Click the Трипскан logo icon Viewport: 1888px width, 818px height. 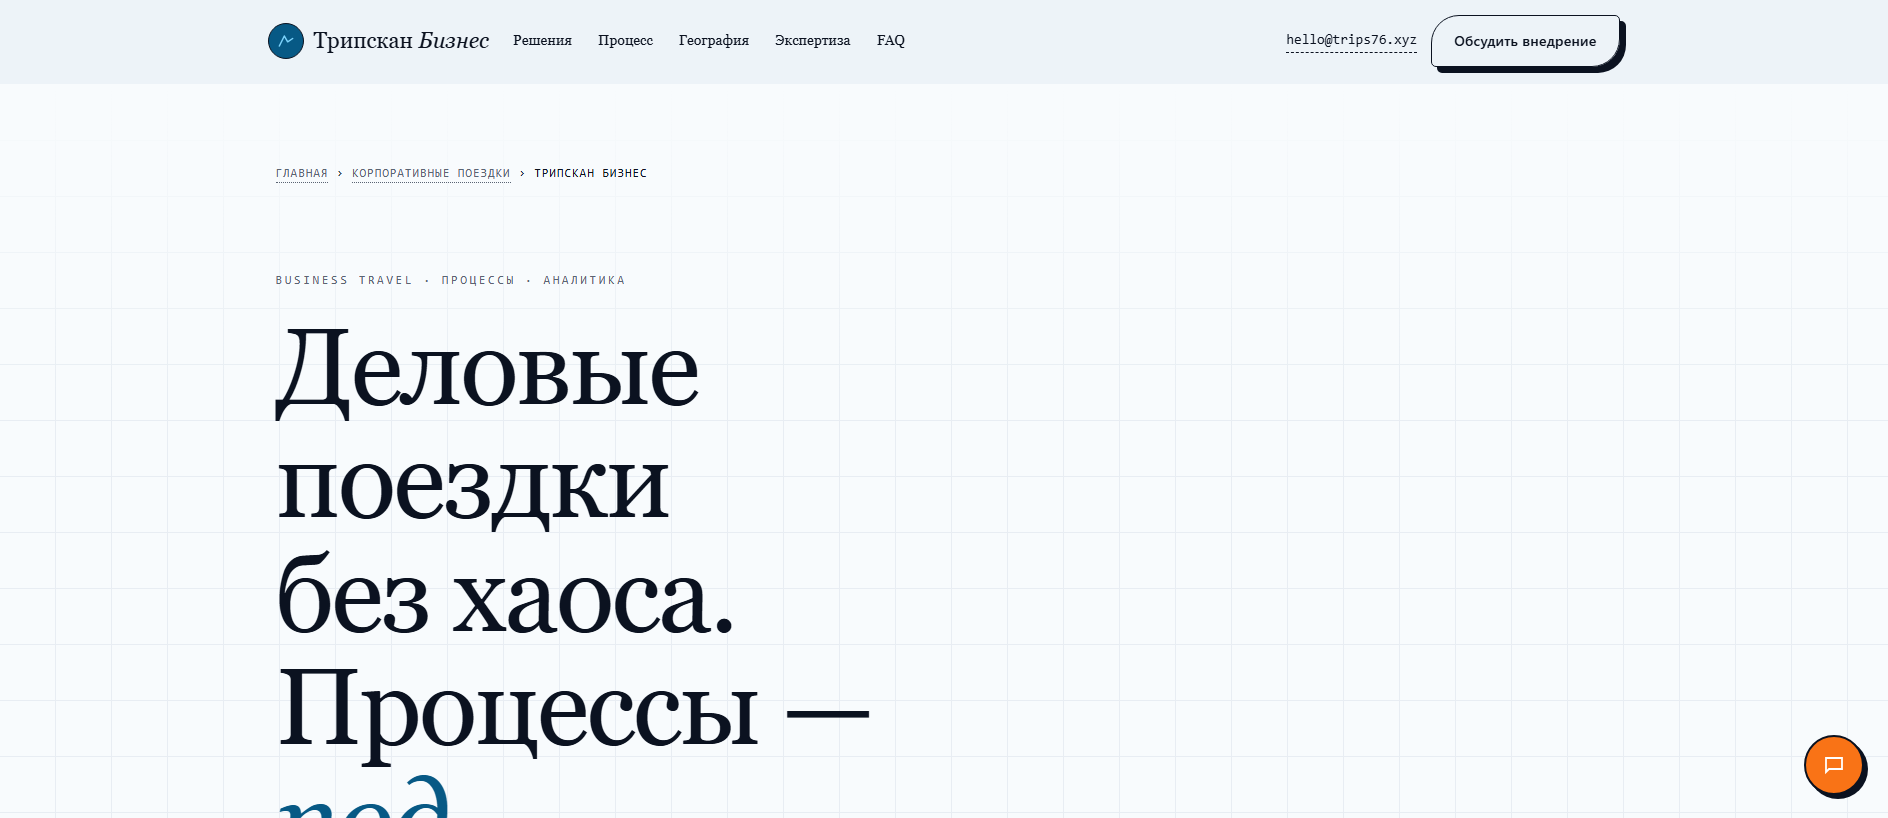tap(286, 41)
